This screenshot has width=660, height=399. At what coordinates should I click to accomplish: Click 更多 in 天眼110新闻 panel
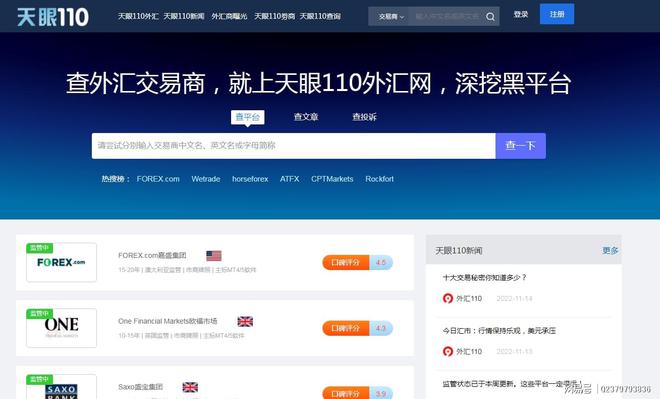(x=610, y=250)
